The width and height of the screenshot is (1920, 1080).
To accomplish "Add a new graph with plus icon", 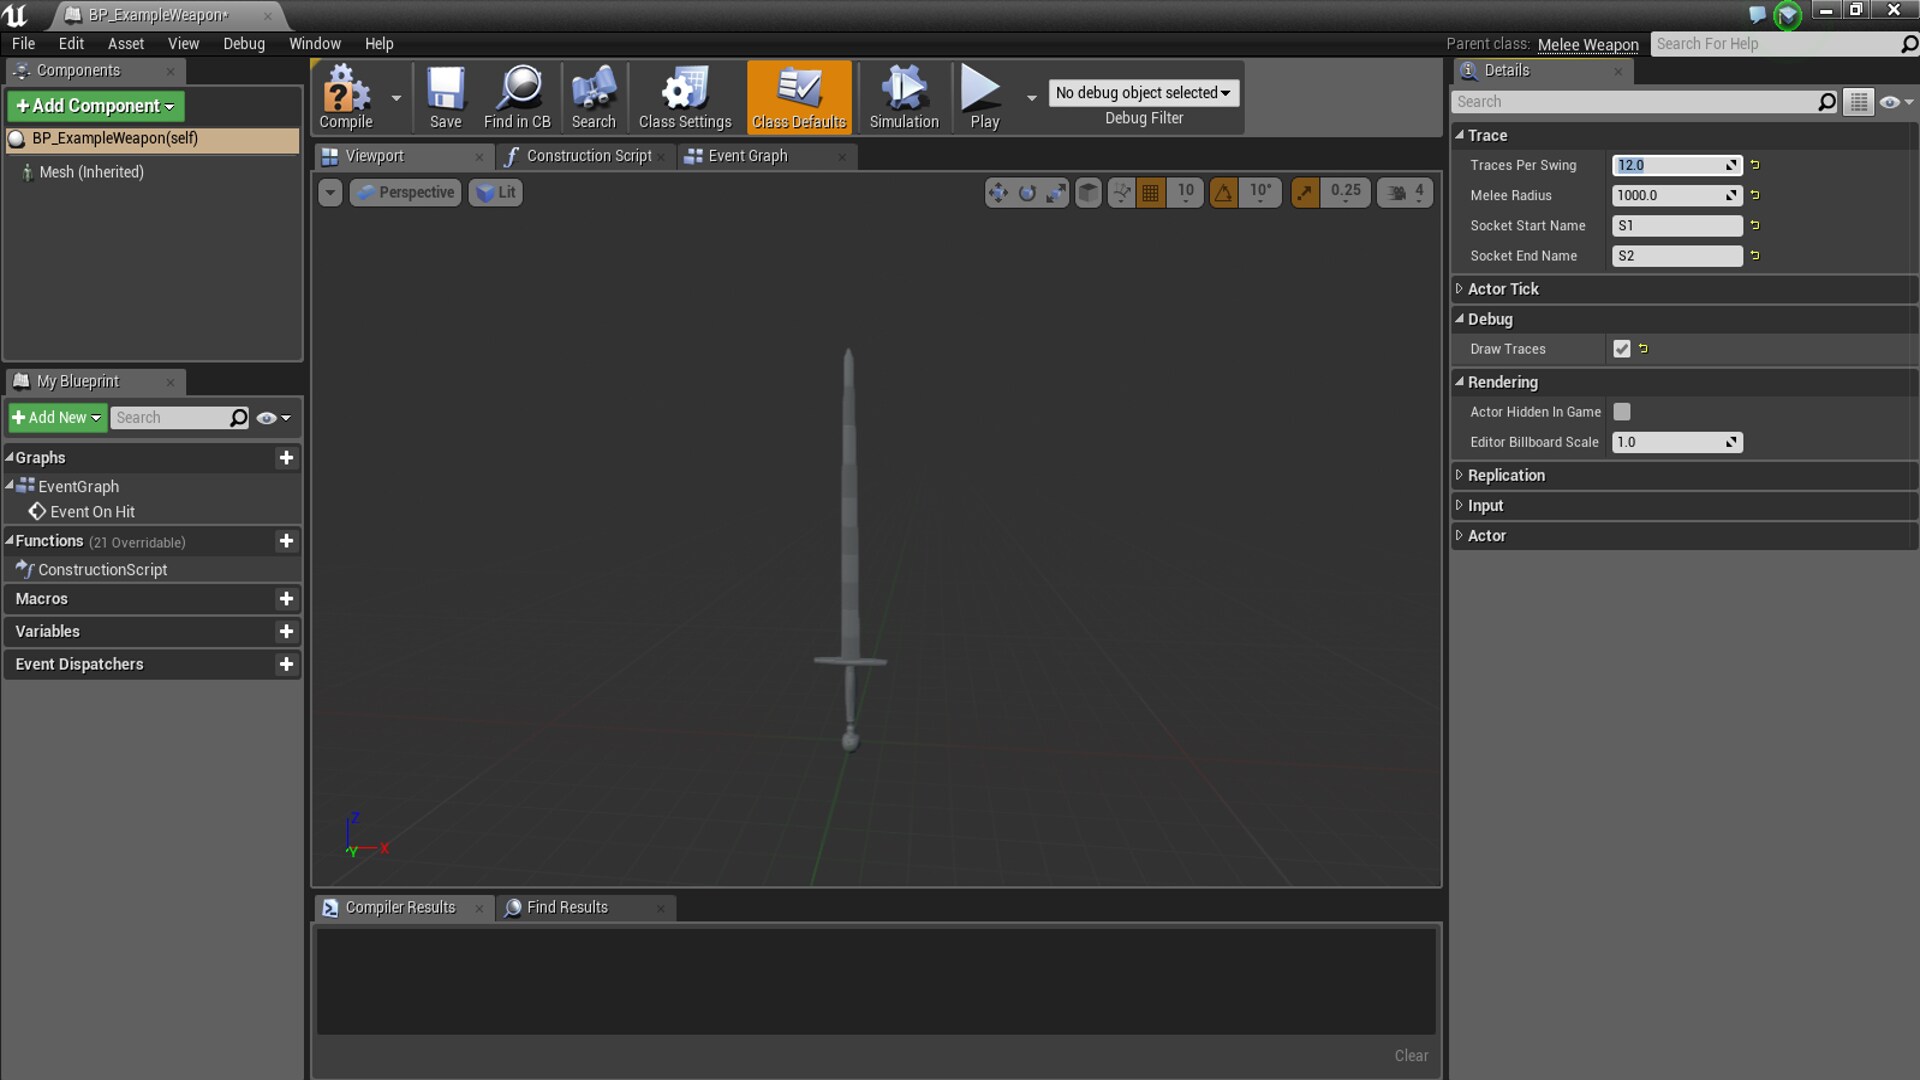I will [x=286, y=457].
